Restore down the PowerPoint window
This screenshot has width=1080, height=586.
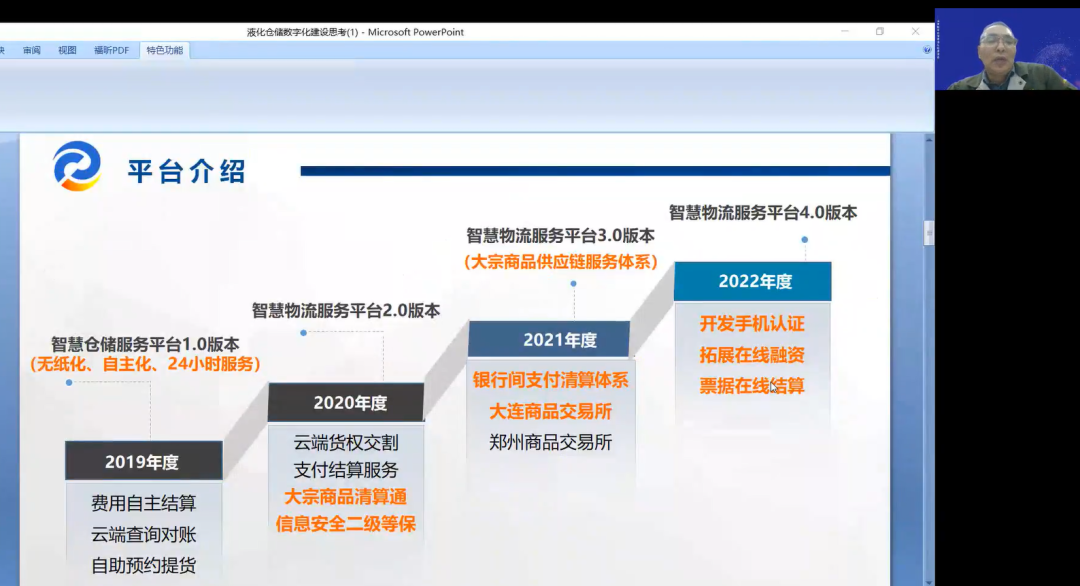point(880,32)
